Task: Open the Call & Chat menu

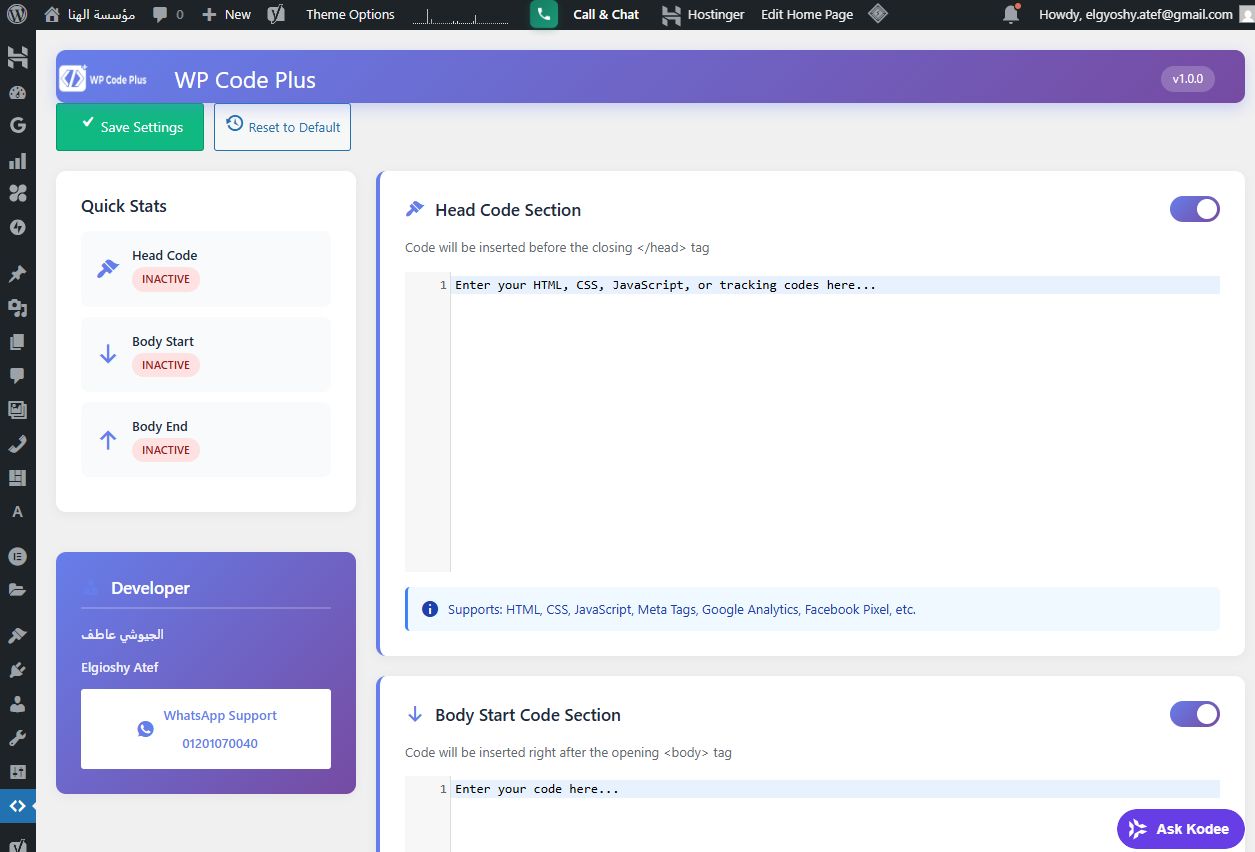Action: [606, 14]
